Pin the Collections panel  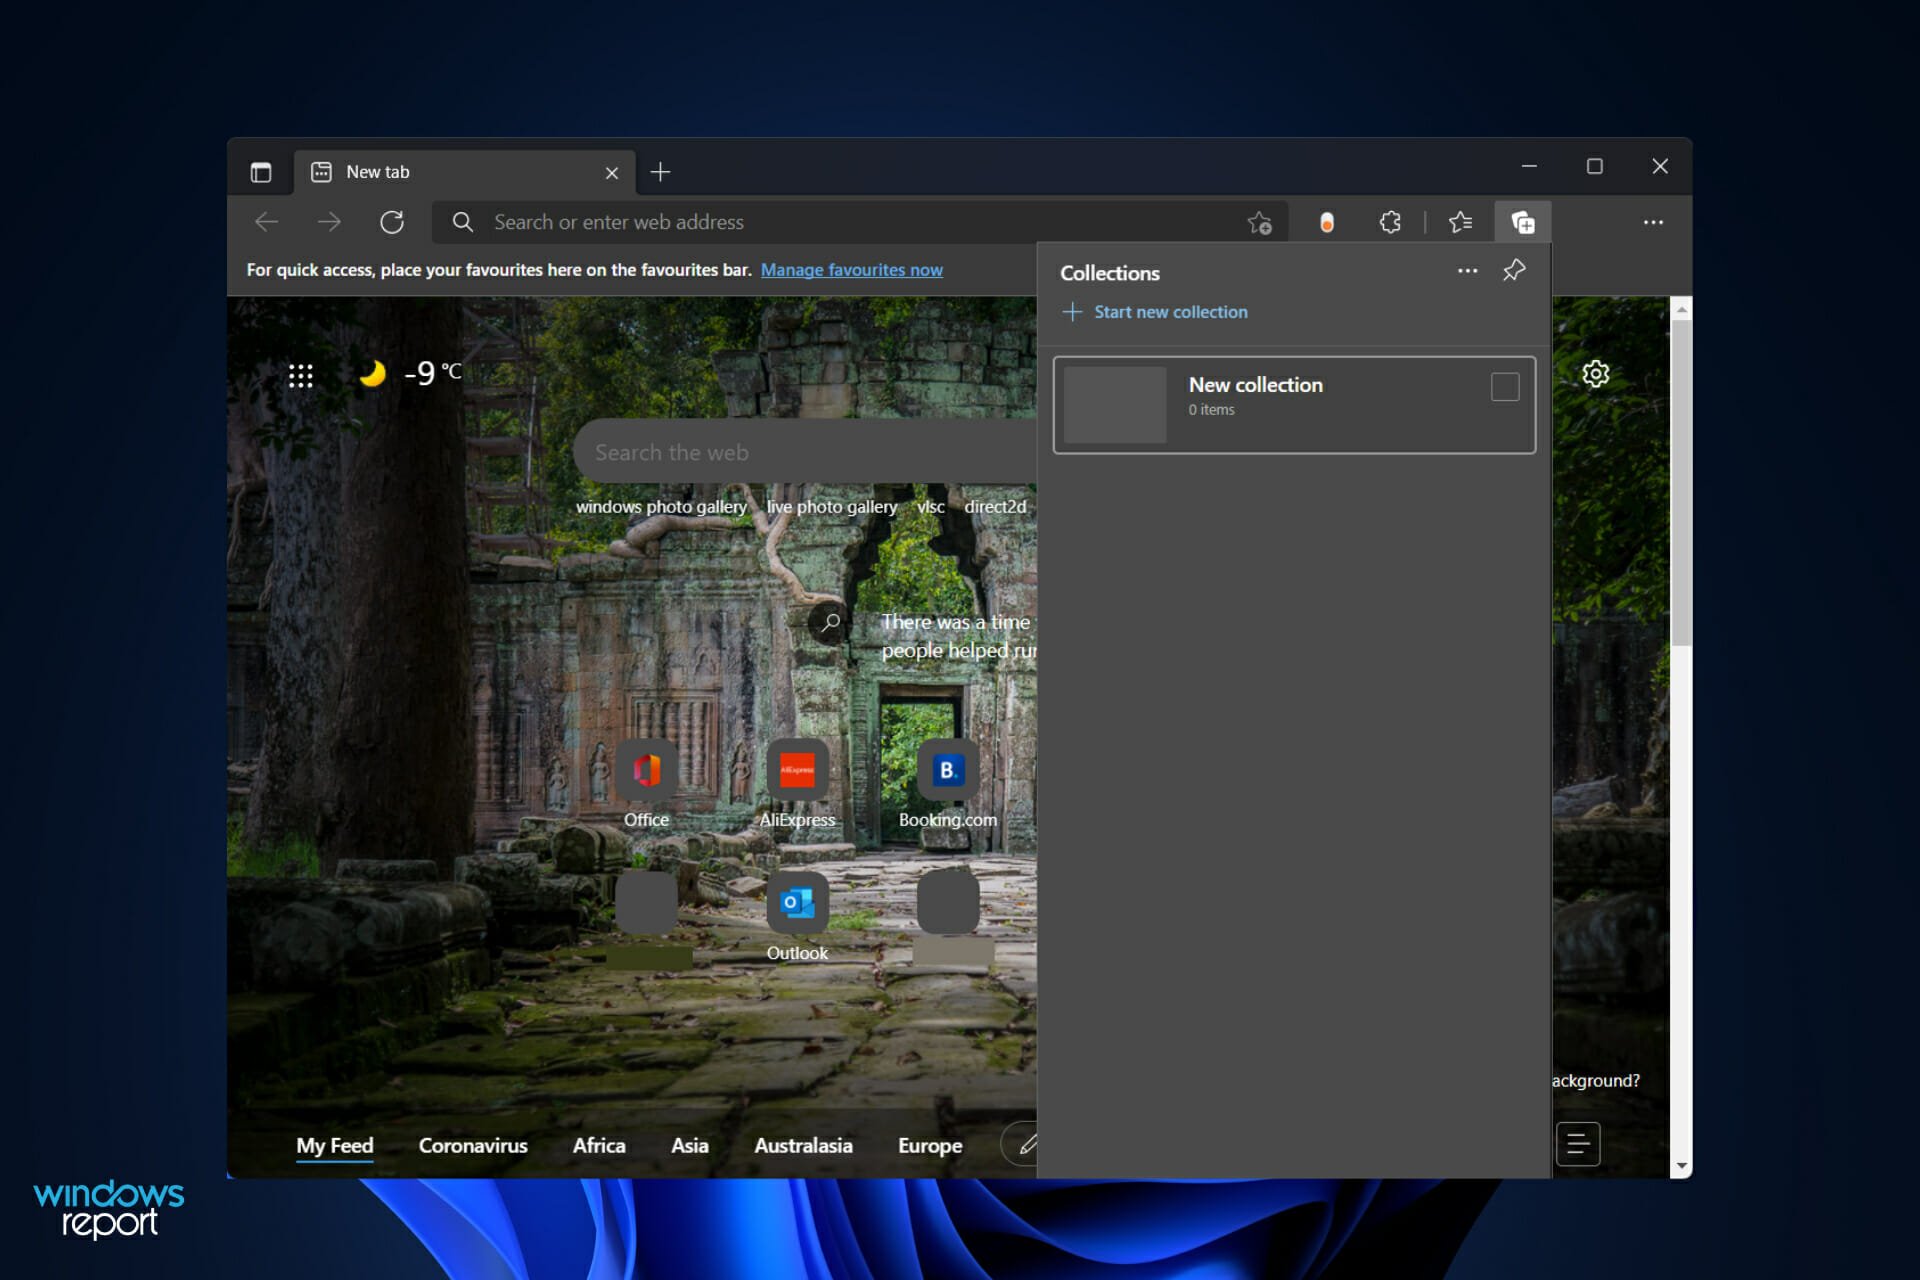[1514, 270]
